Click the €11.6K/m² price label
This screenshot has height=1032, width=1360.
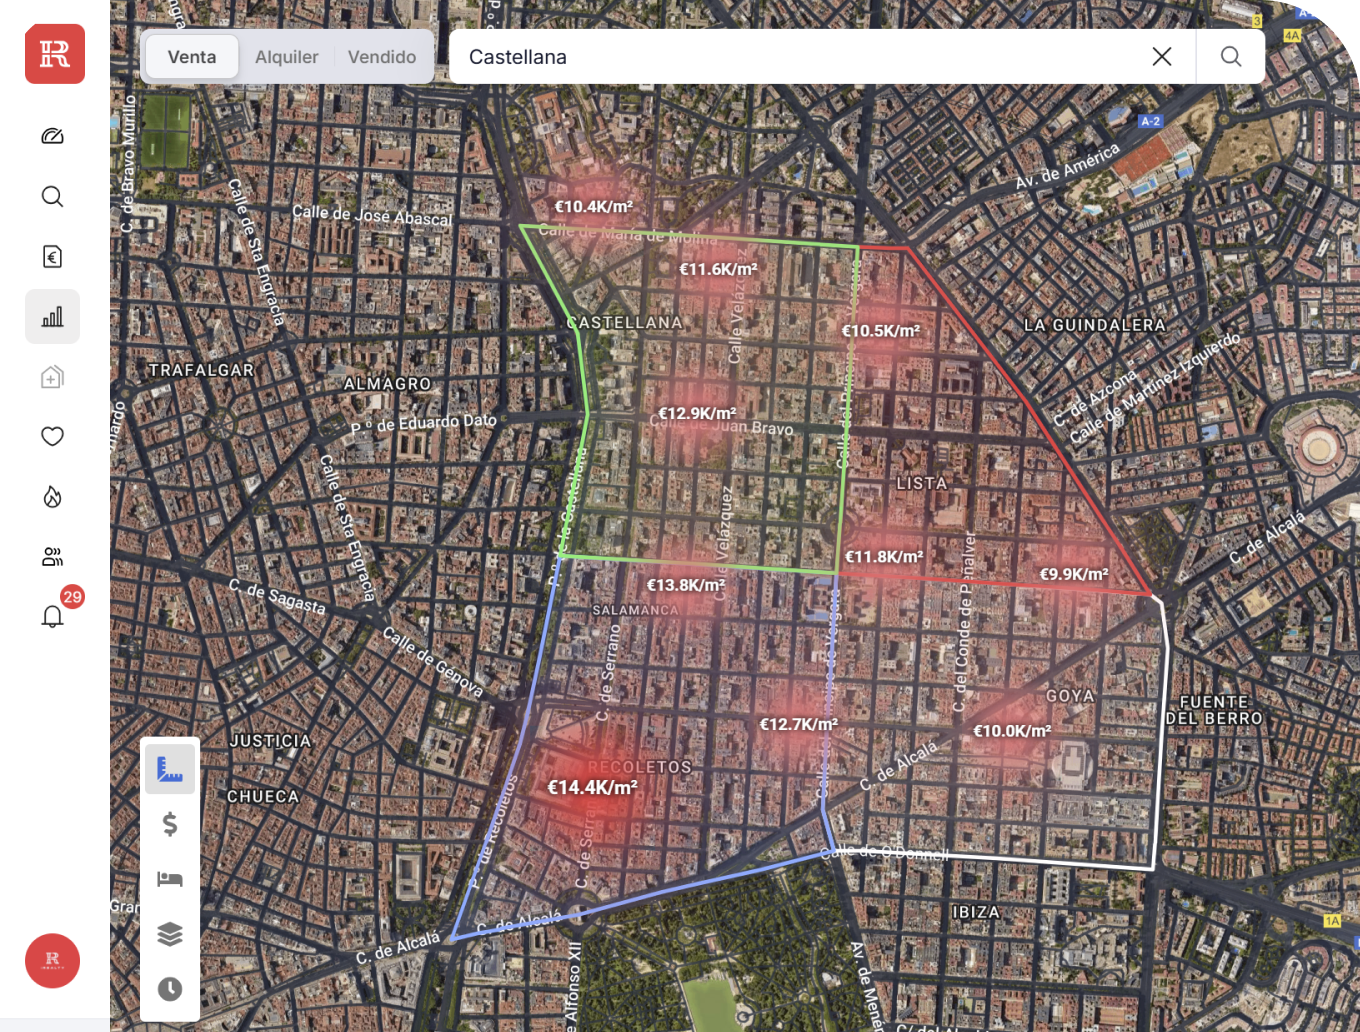[x=719, y=269]
